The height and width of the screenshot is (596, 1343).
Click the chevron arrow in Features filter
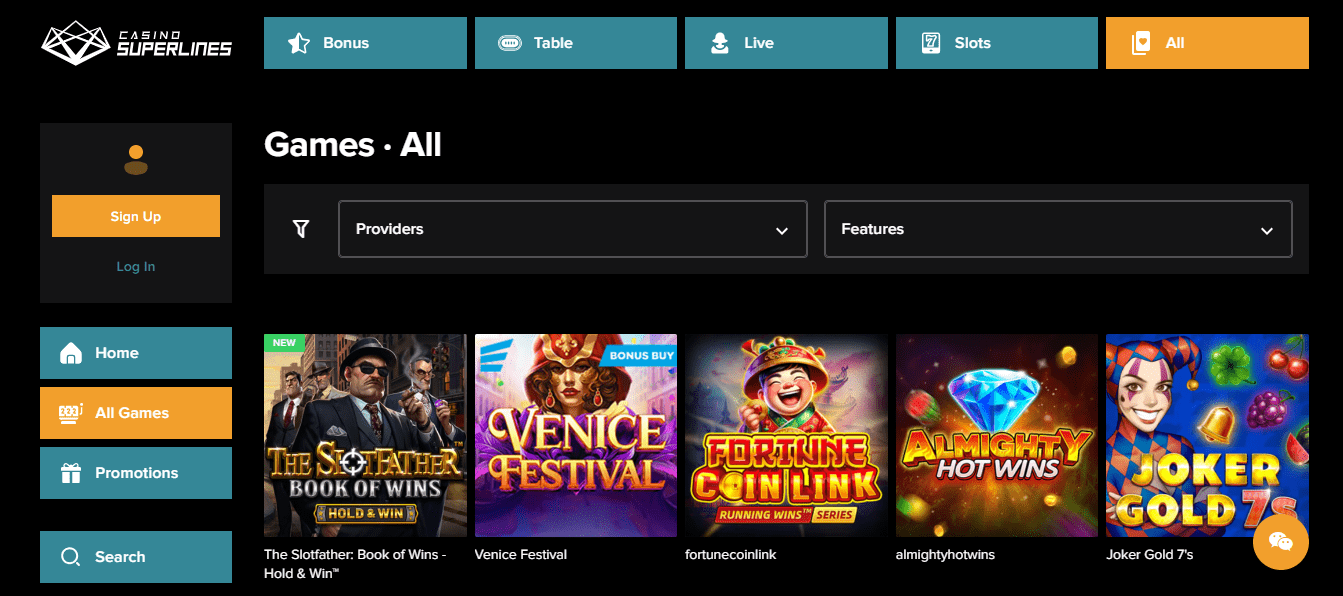point(1266,230)
